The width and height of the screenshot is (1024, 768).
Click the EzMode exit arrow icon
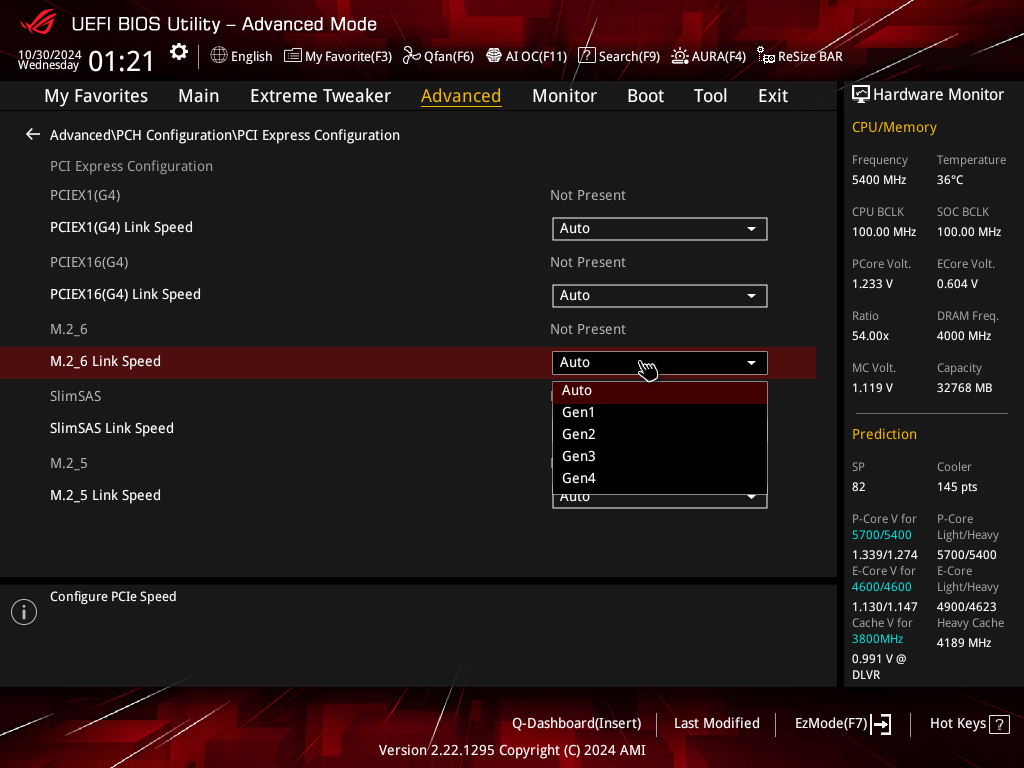(881, 724)
